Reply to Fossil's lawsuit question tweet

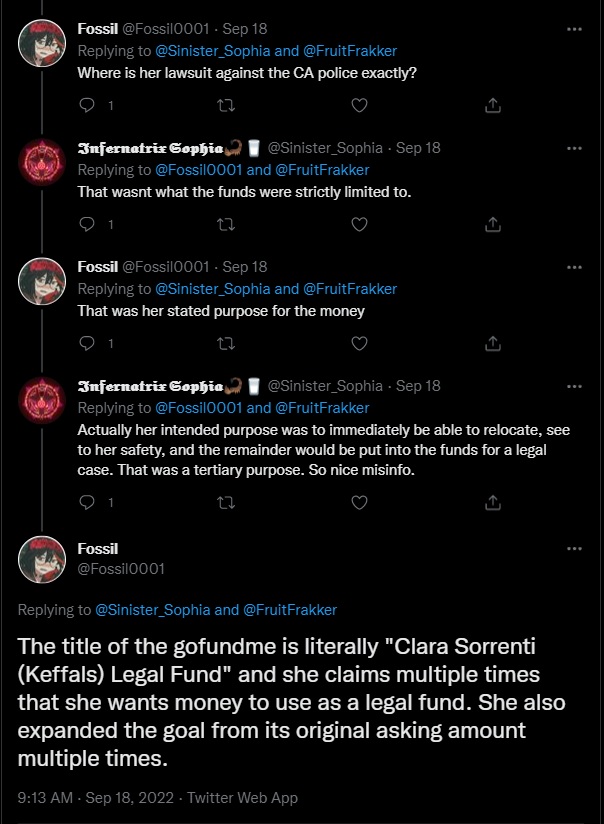coord(86,105)
